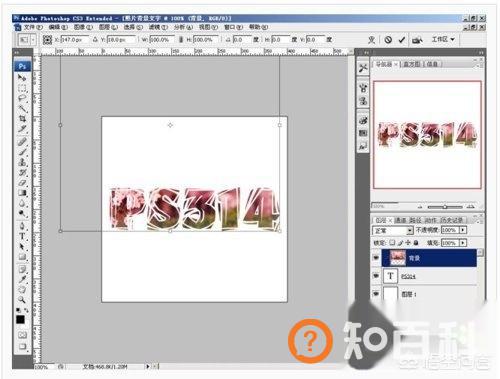Select the Shape tool
This screenshot has height=379, width=500.
click(x=22, y=257)
